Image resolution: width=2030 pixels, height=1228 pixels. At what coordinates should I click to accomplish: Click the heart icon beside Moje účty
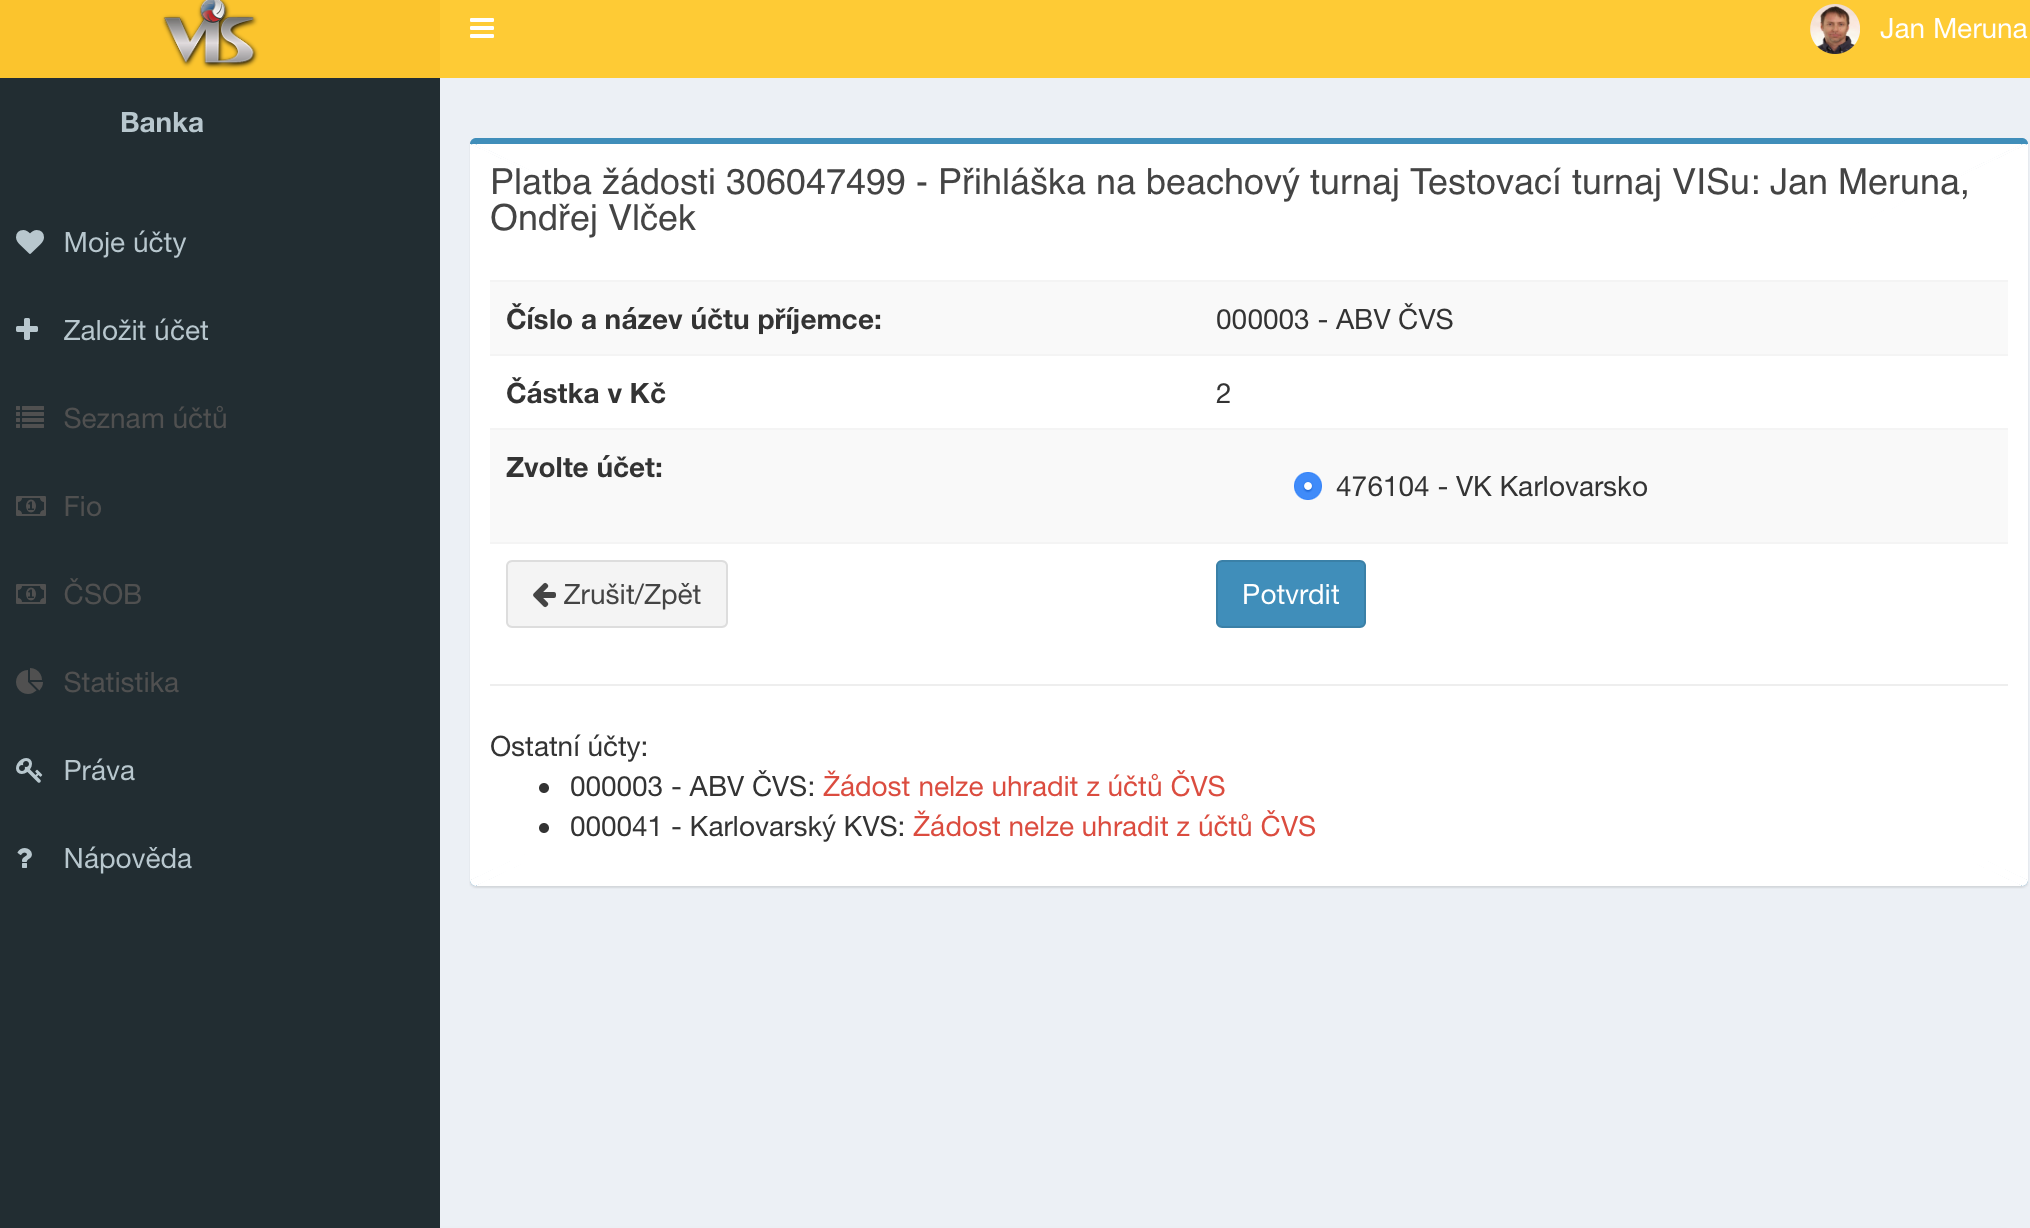click(x=30, y=242)
